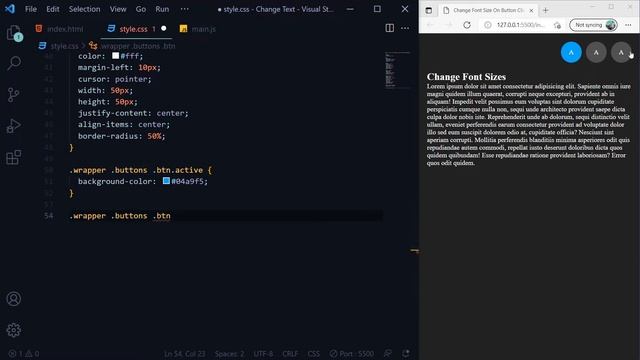Image resolution: width=640 pixels, height=360 pixels.
Task: Select the blue active small font button
Action: pos(571,52)
